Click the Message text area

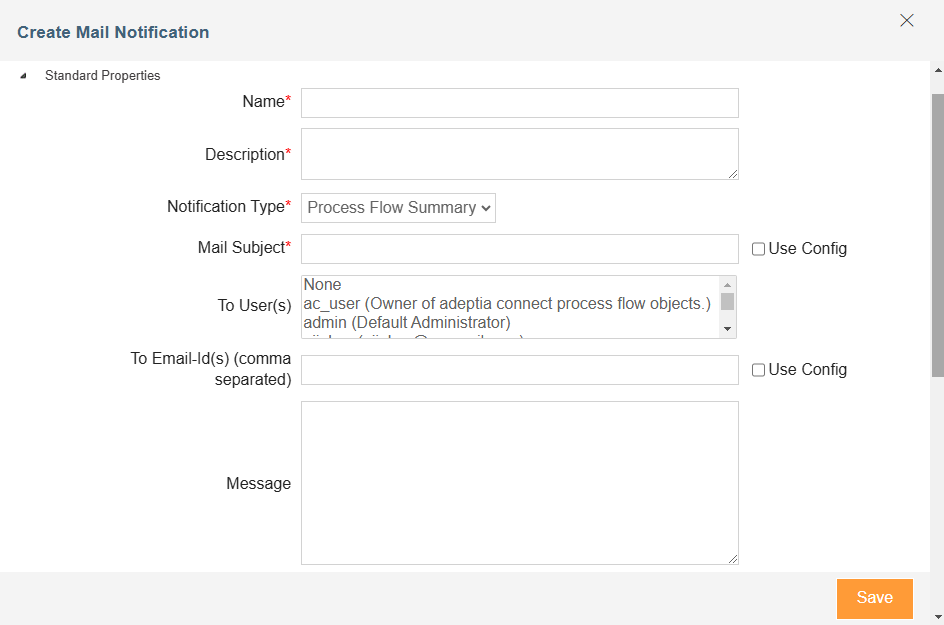(520, 483)
